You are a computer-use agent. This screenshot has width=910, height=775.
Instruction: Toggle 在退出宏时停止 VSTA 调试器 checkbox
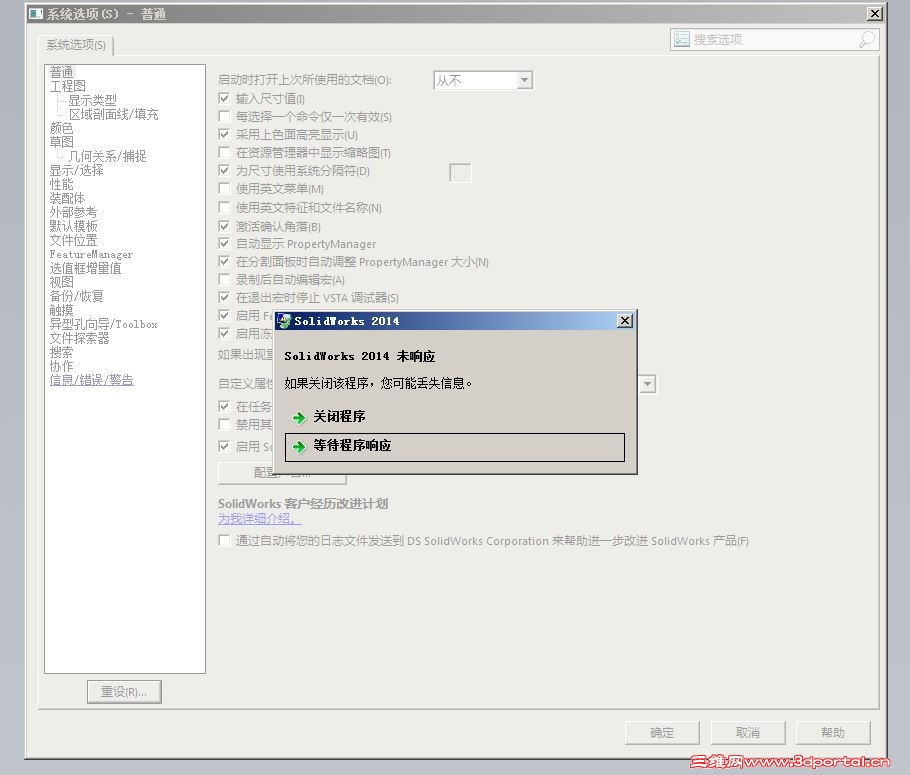point(224,297)
